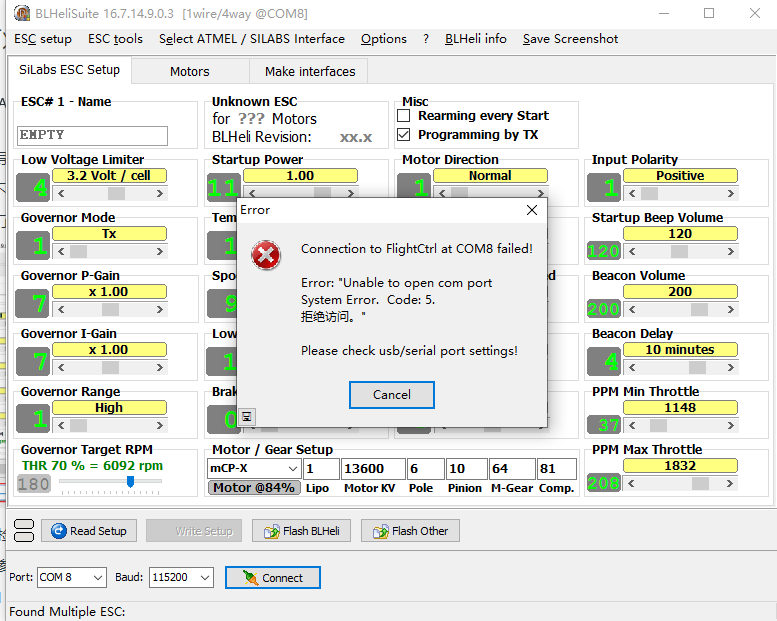Click the Connect plug icon
The width and height of the screenshot is (777, 621).
pos(250,577)
